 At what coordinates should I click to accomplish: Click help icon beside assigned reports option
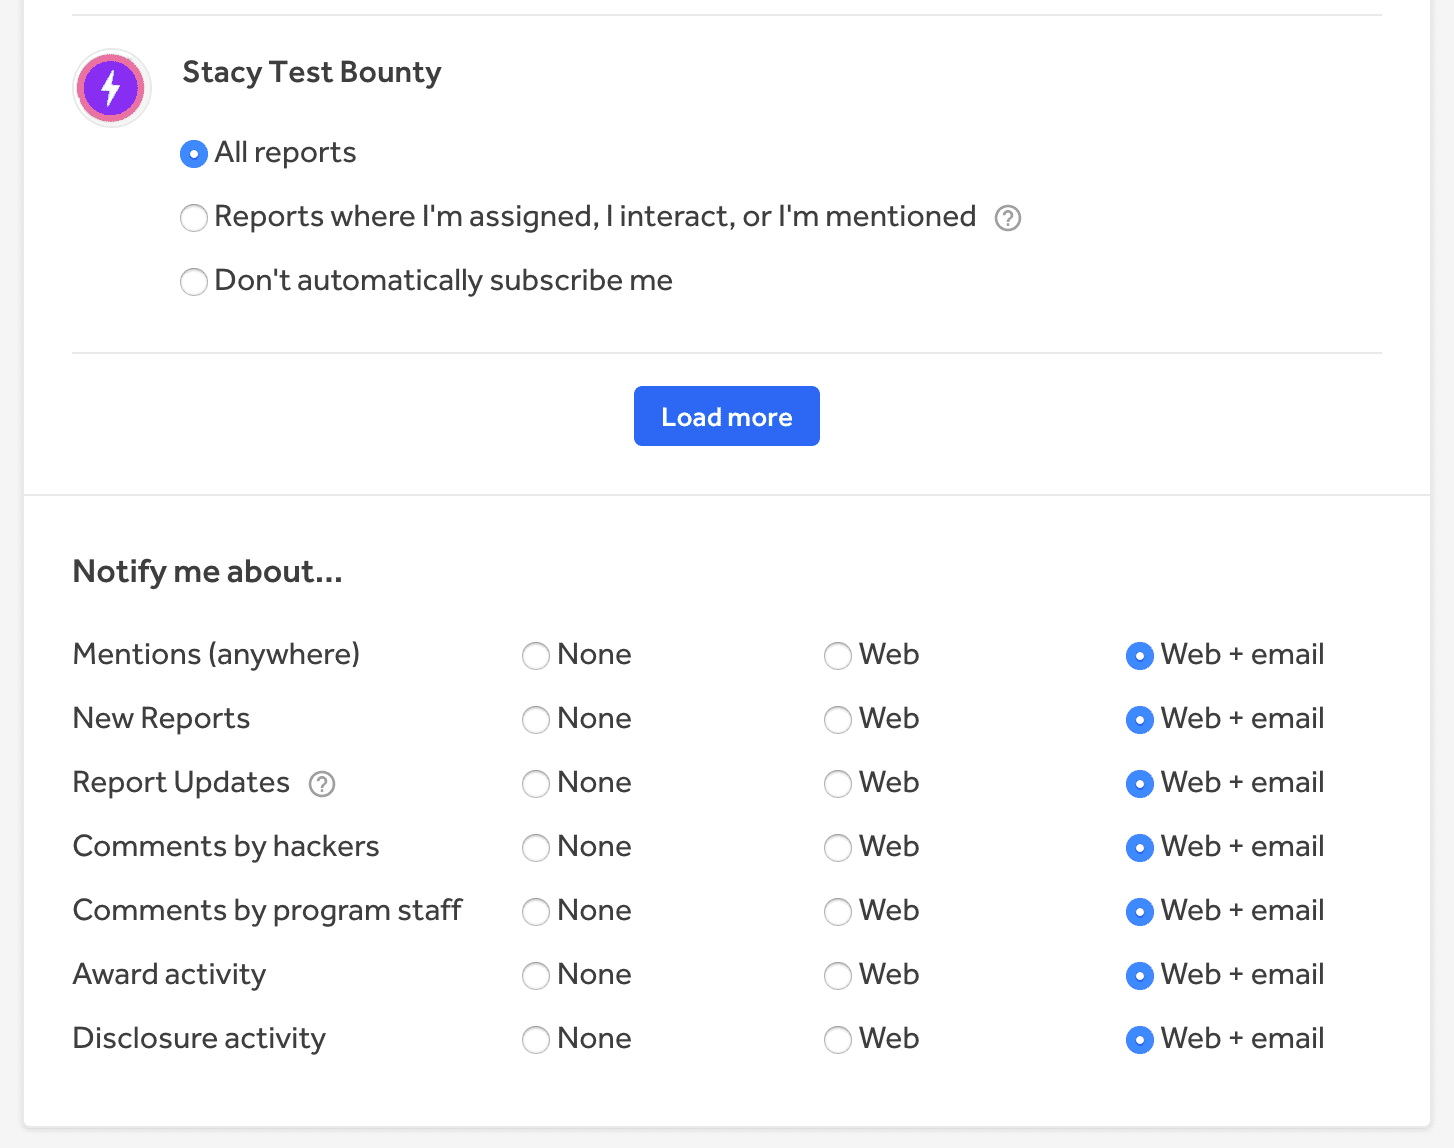point(1008,218)
